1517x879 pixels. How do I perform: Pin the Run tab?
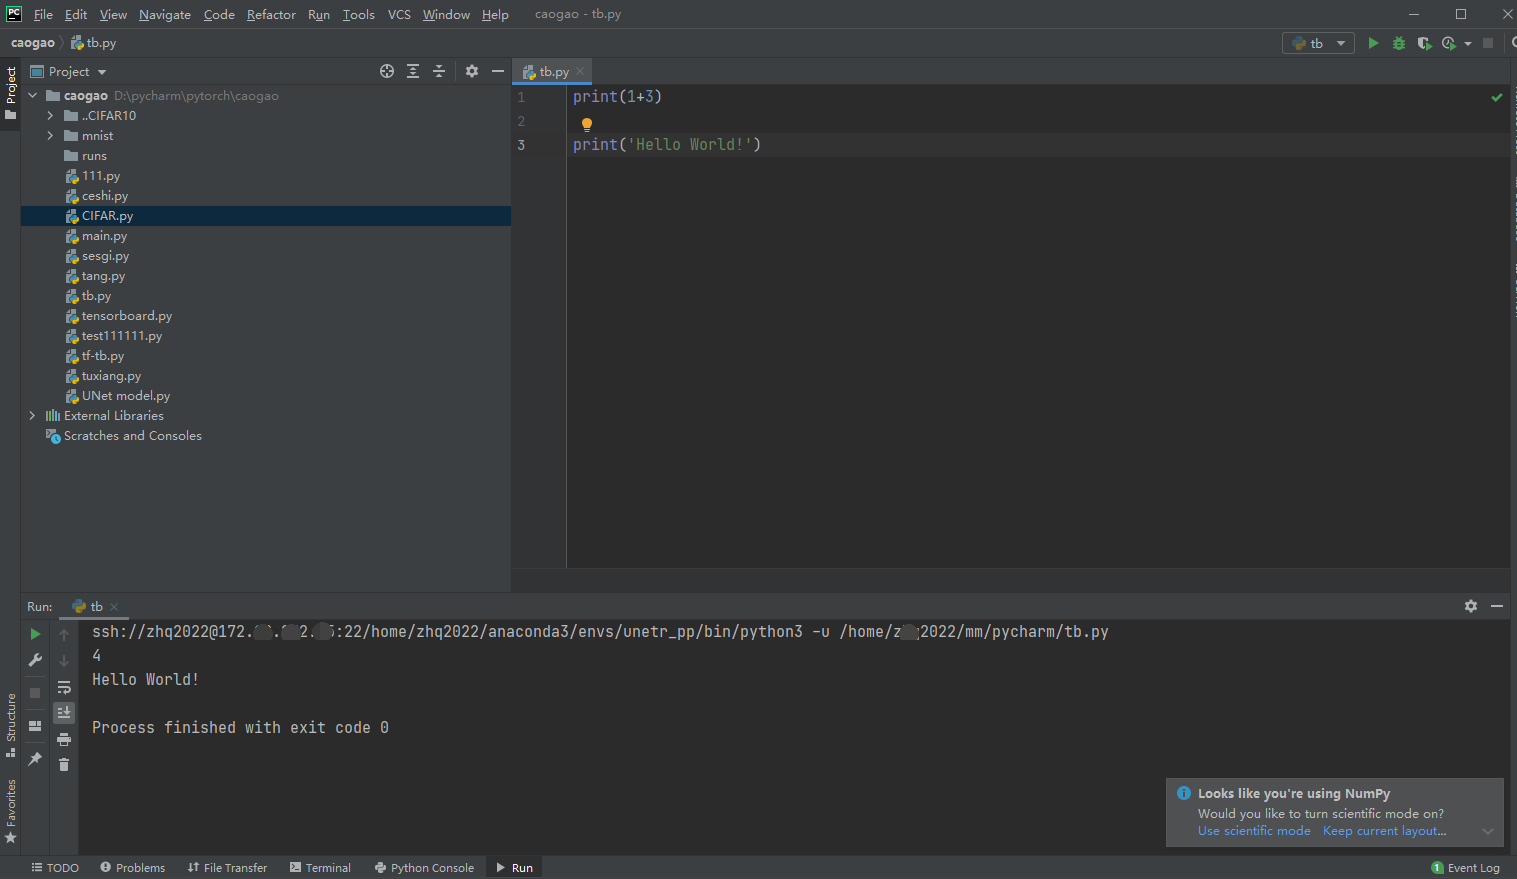(x=35, y=759)
